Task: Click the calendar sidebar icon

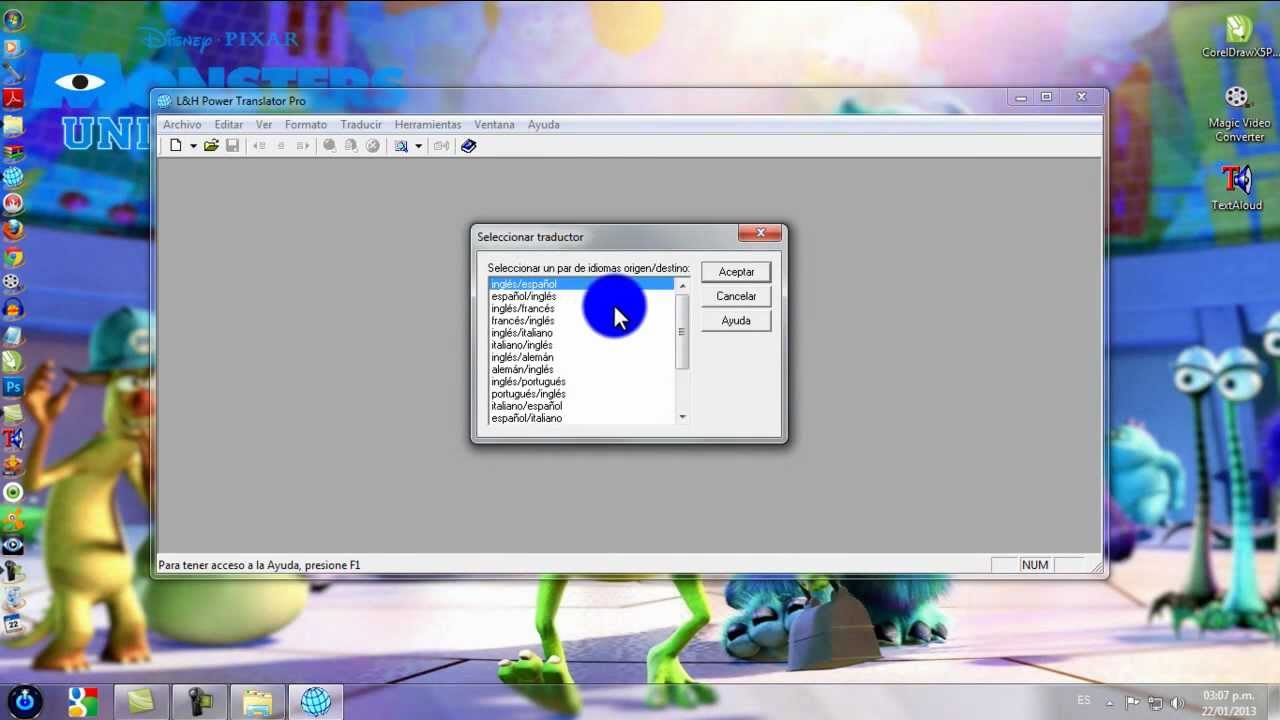Action: pyautogui.click(x=13, y=624)
